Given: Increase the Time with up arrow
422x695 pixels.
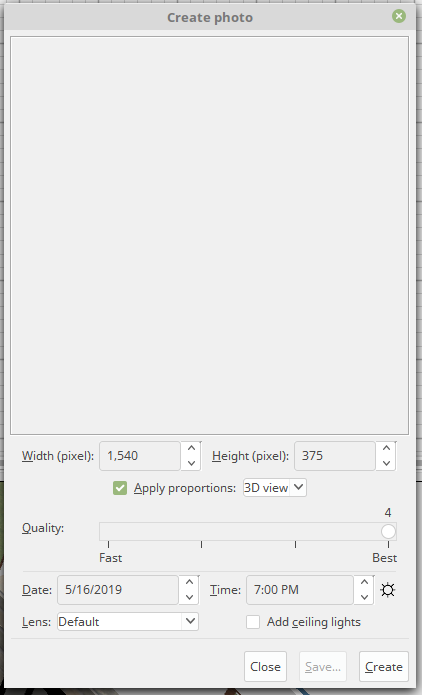Looking at the screenshot, I should click(x=364, y=582).
